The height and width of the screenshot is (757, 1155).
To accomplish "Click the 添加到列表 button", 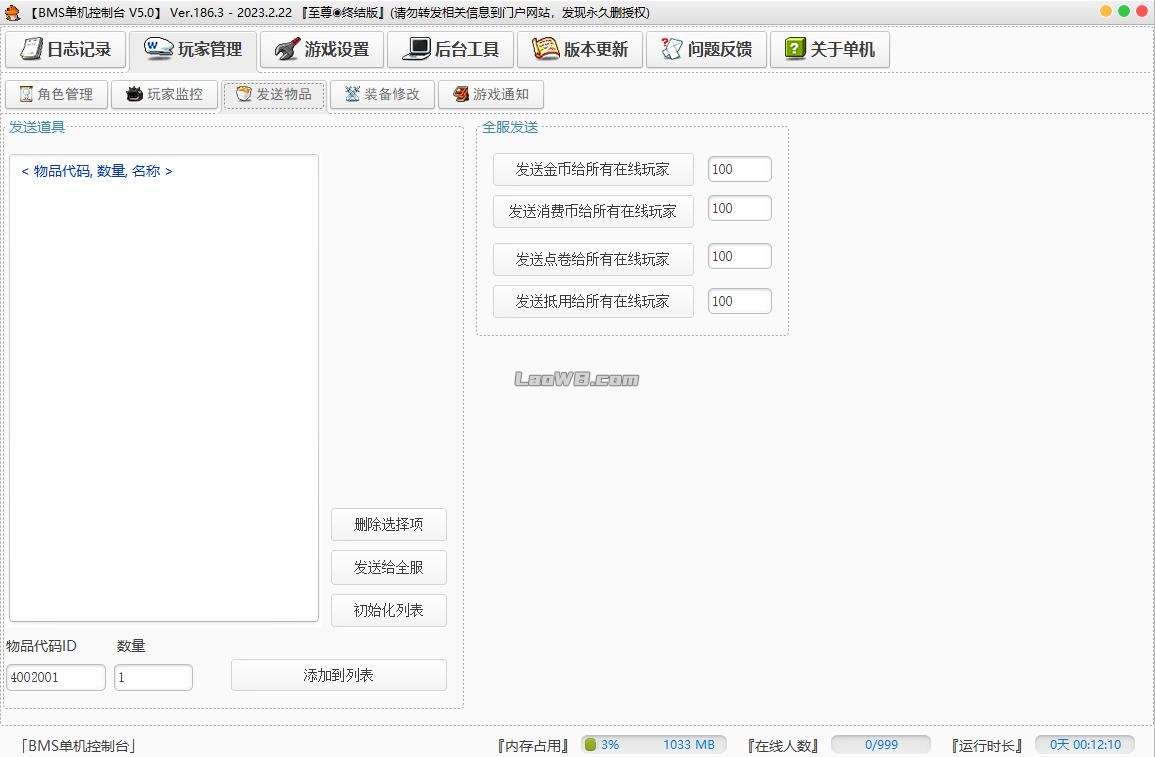I will [x=339, y=675].
